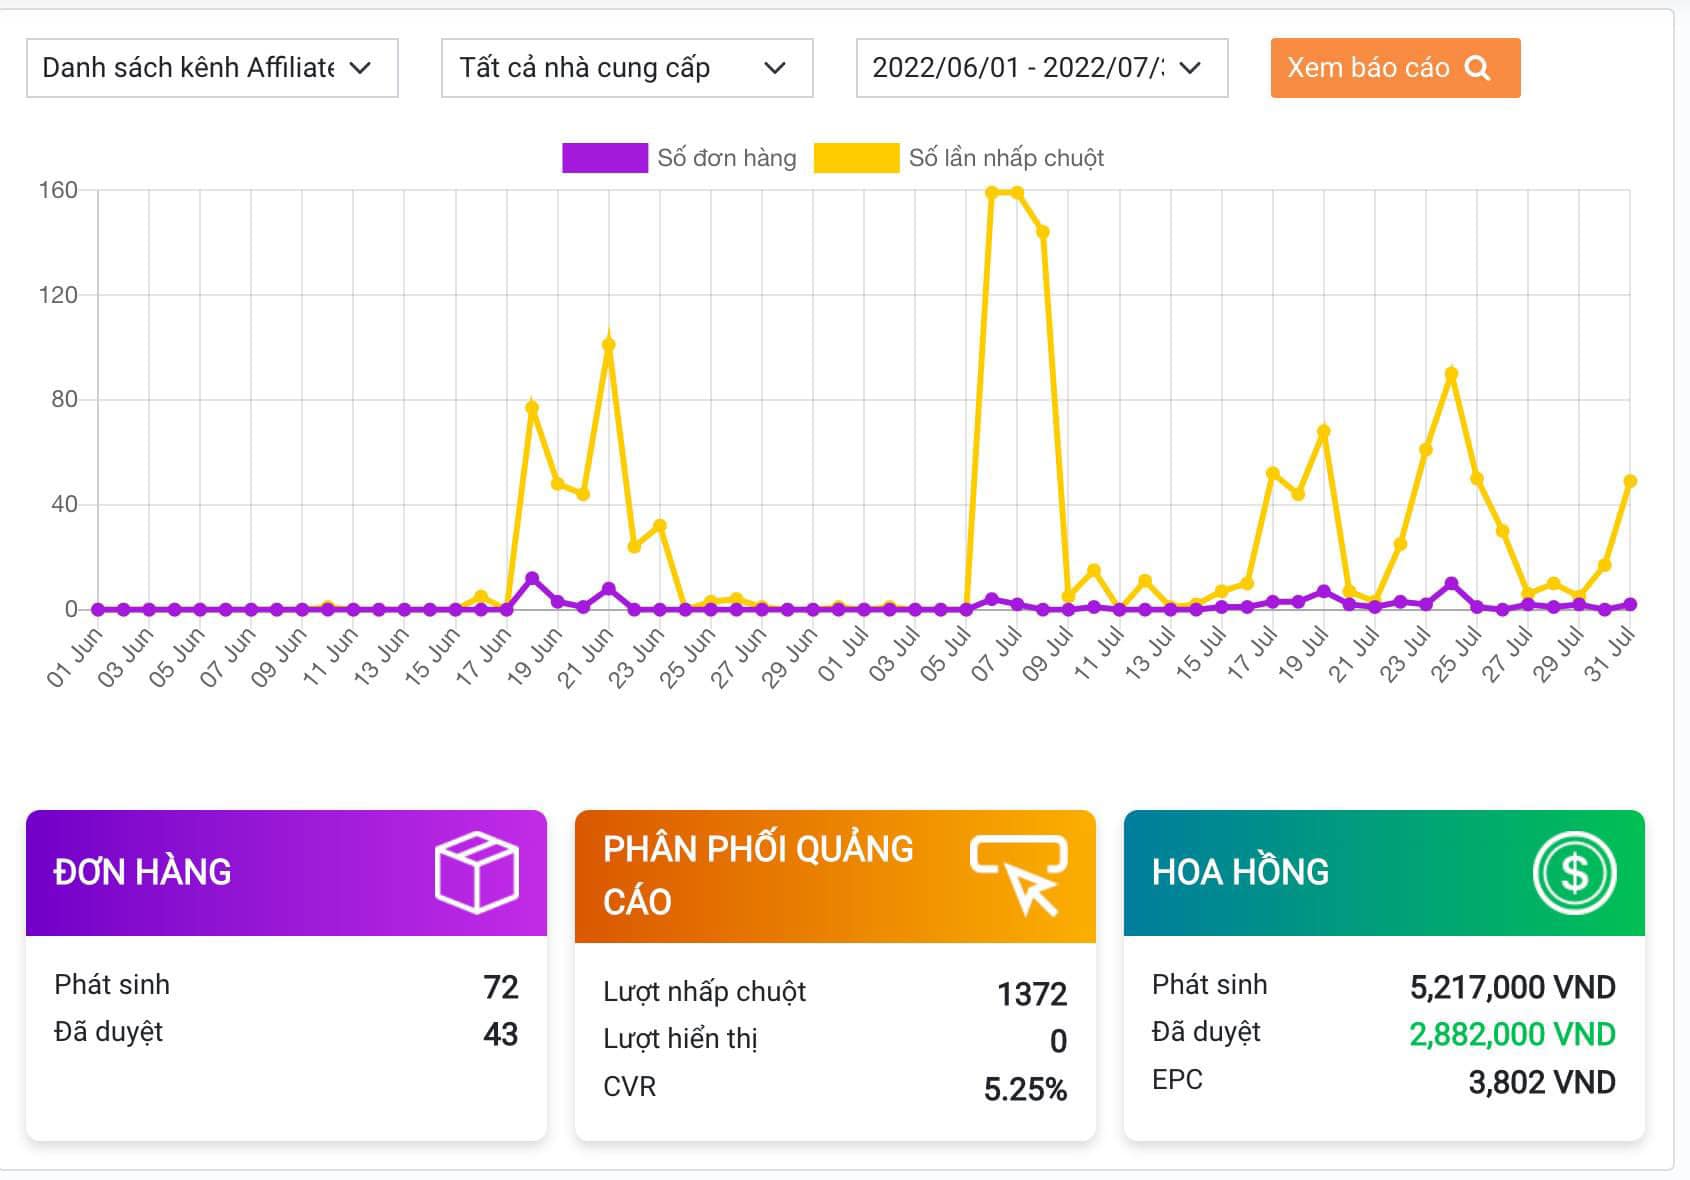Click the purple Số đơn hàng legend swatch
Viewport: 1690px width, 1180px height.
tap(604, 158)
